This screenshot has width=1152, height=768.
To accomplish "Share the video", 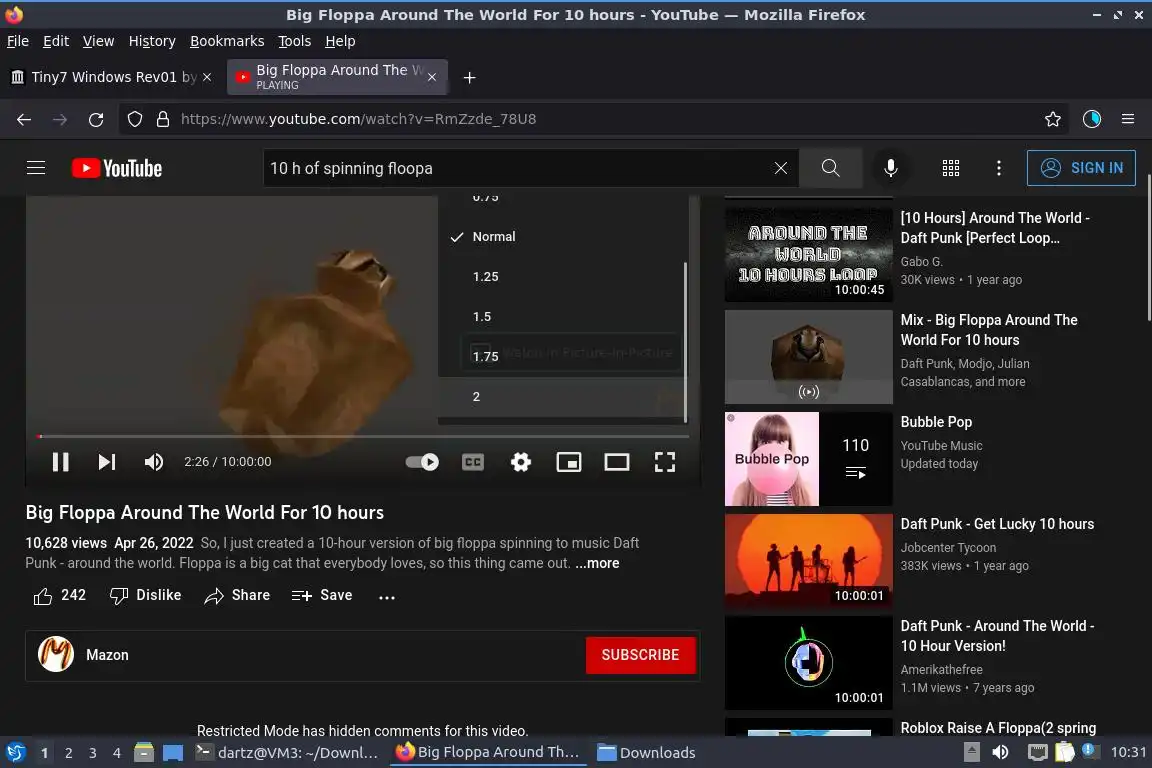I will 237,595.
